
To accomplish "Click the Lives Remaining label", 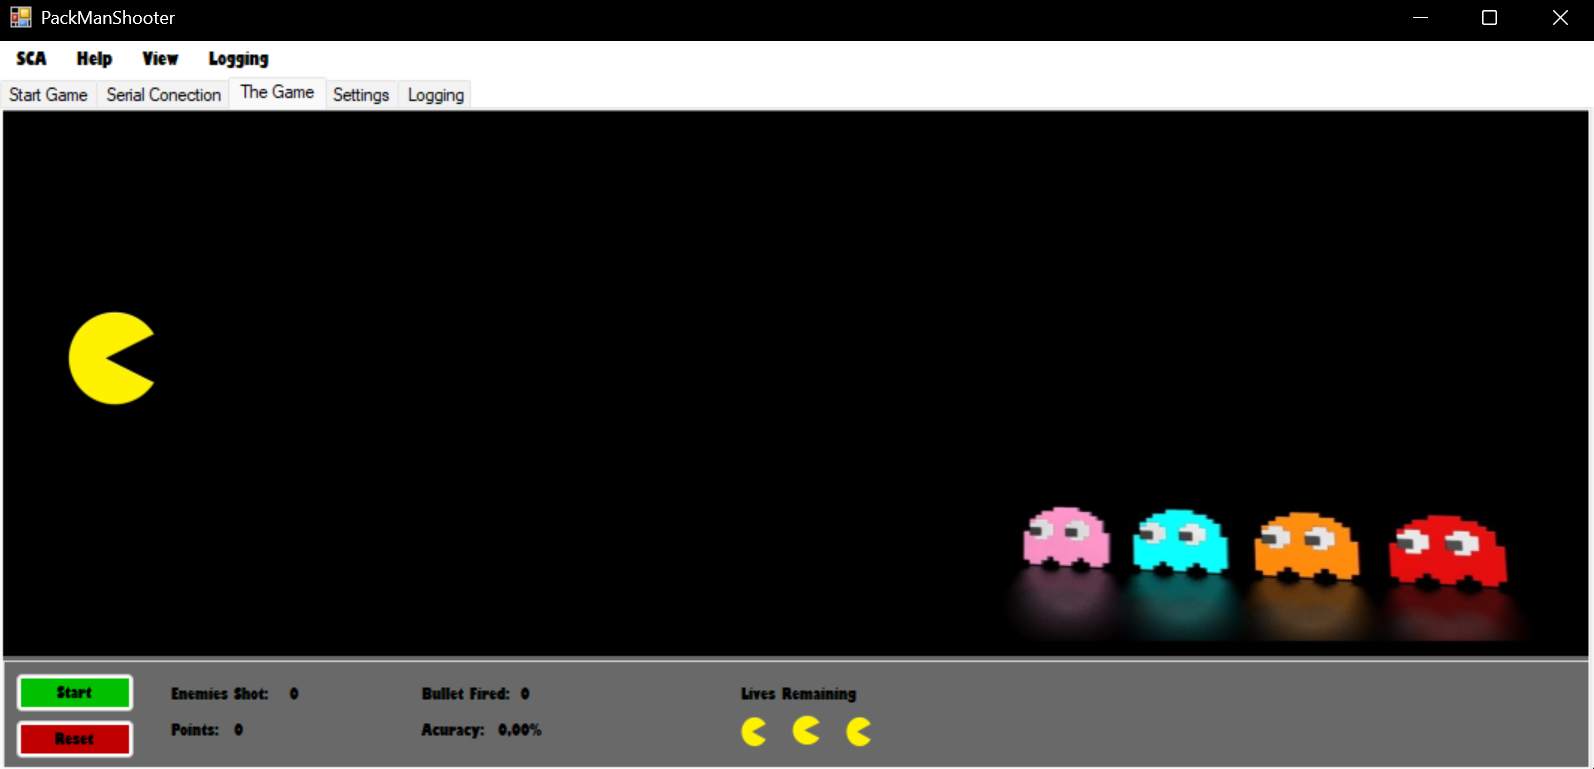I will (798, 694).
